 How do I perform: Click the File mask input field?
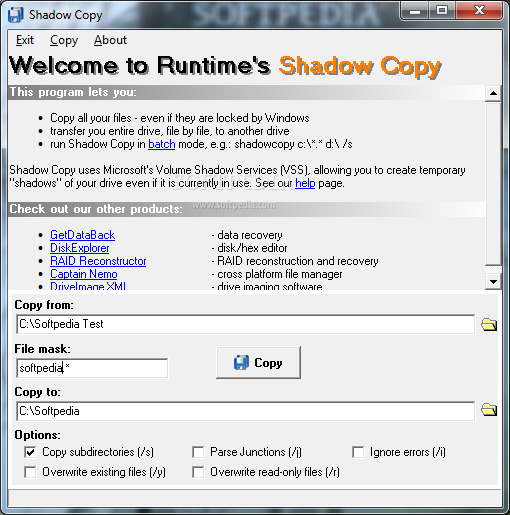point(92,368)
